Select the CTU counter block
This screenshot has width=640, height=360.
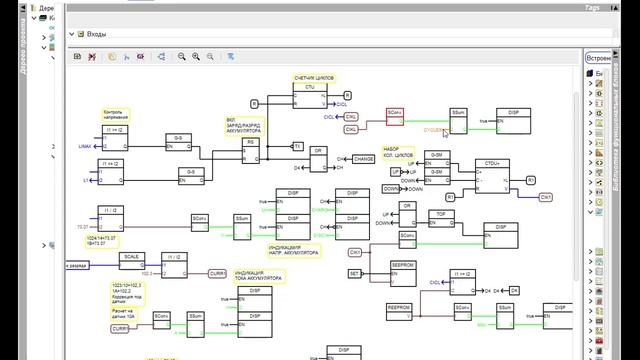coord(310,96)
